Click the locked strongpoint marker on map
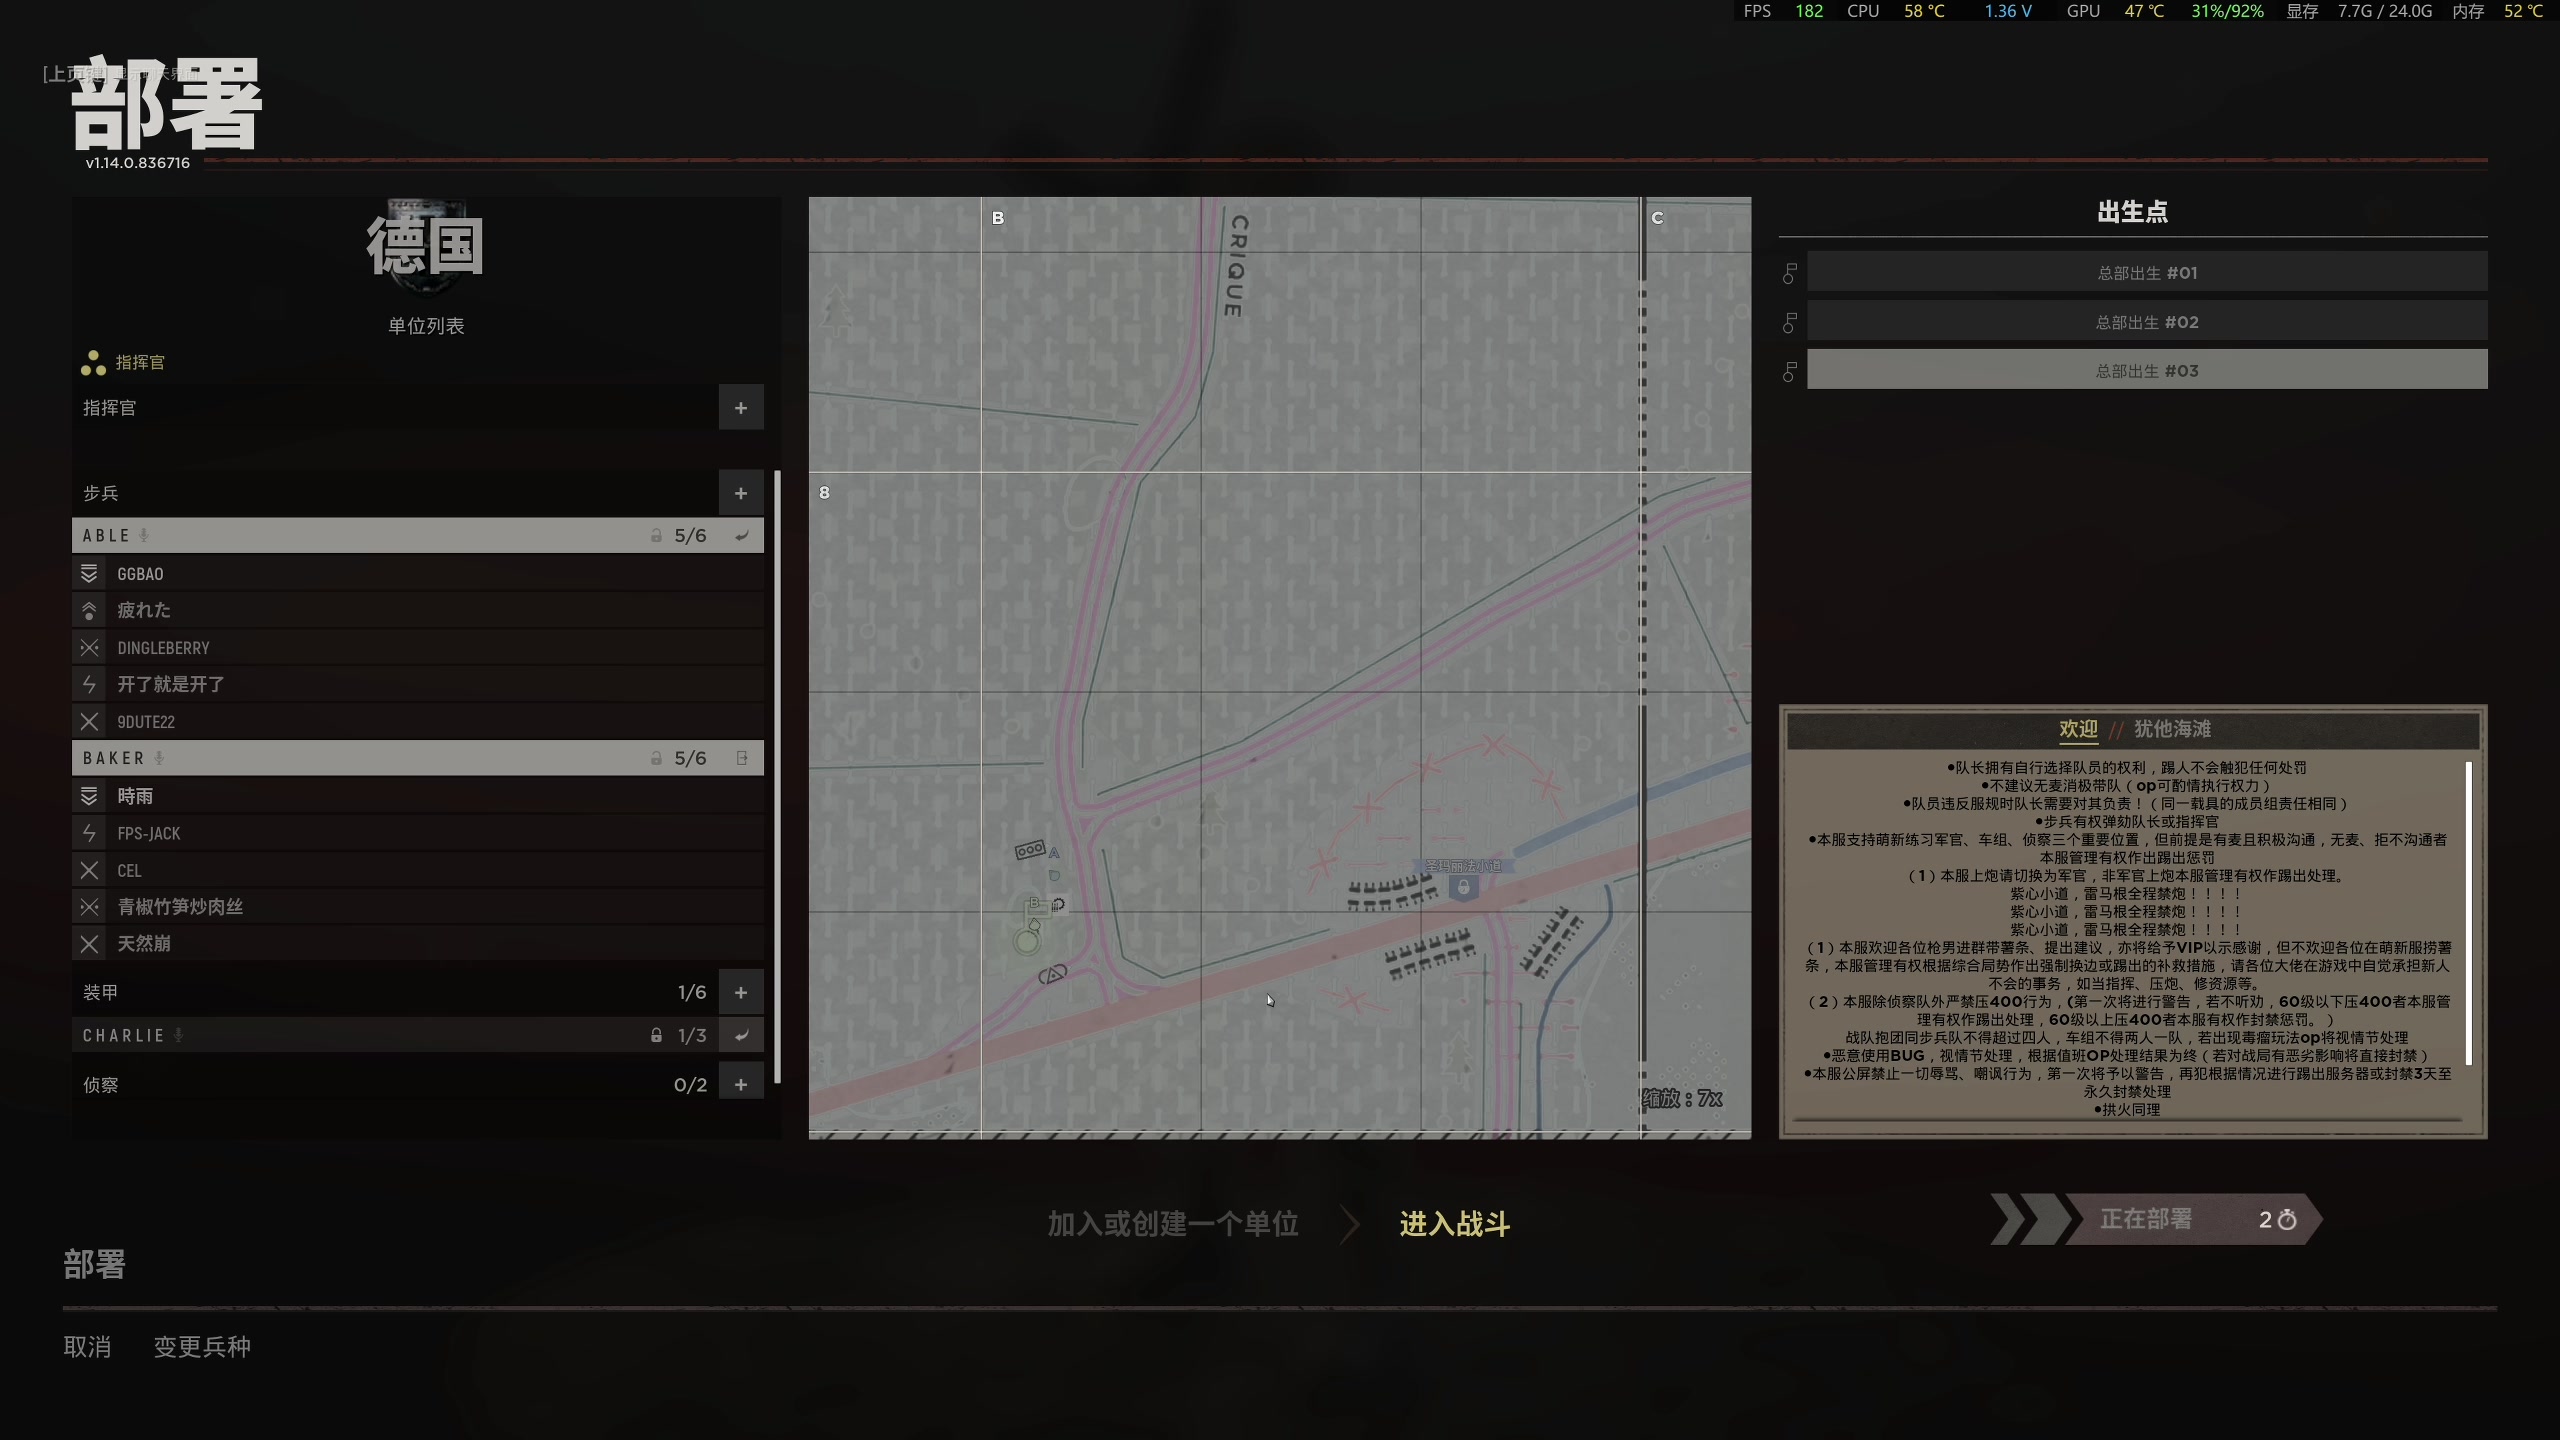Image resolution: width=2560 pixels, height=1440 pixels. pos(1464,887)
